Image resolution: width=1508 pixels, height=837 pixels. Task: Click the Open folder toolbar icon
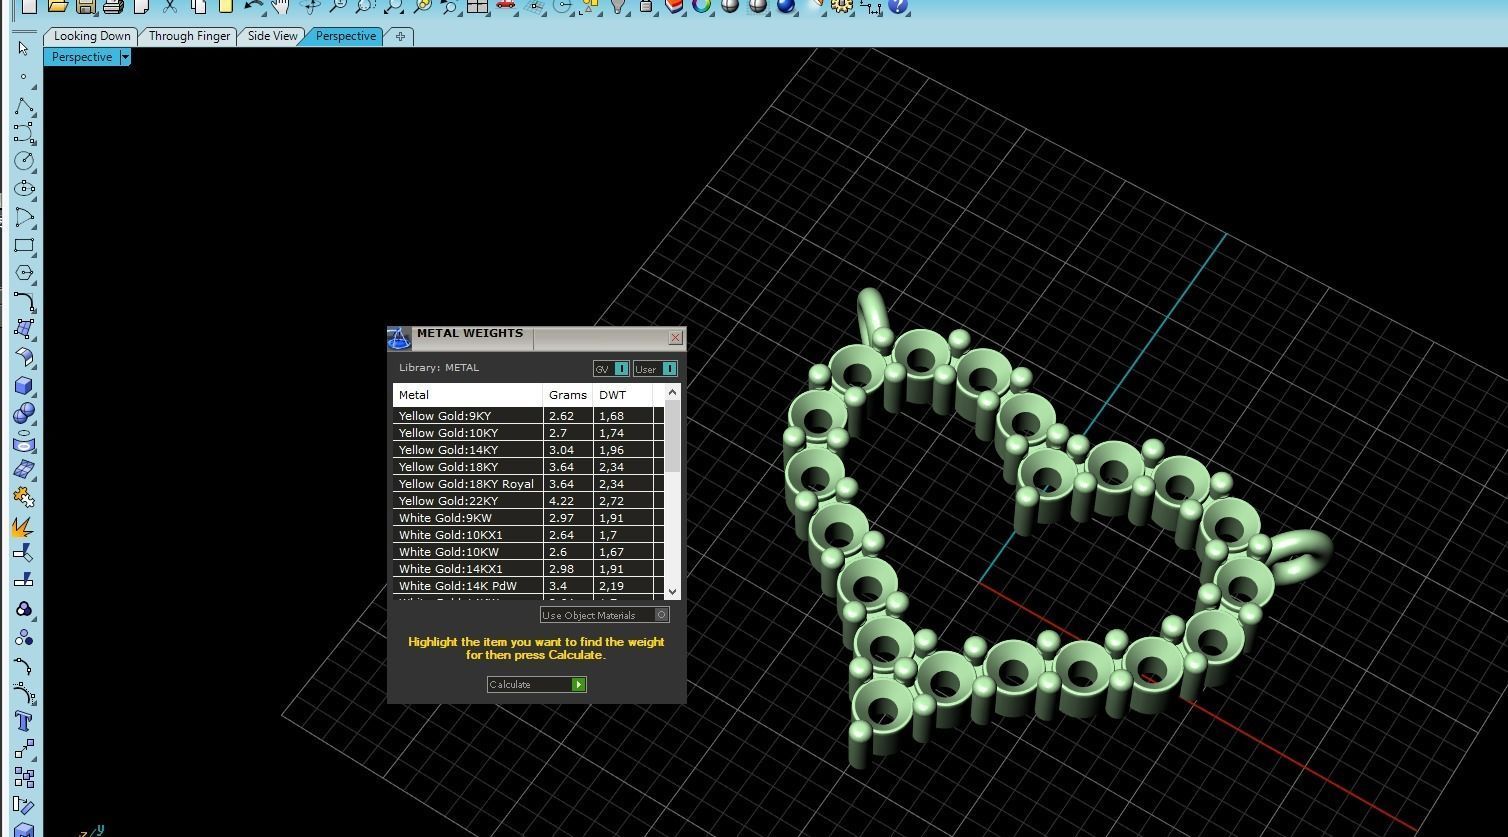[58, 6]
